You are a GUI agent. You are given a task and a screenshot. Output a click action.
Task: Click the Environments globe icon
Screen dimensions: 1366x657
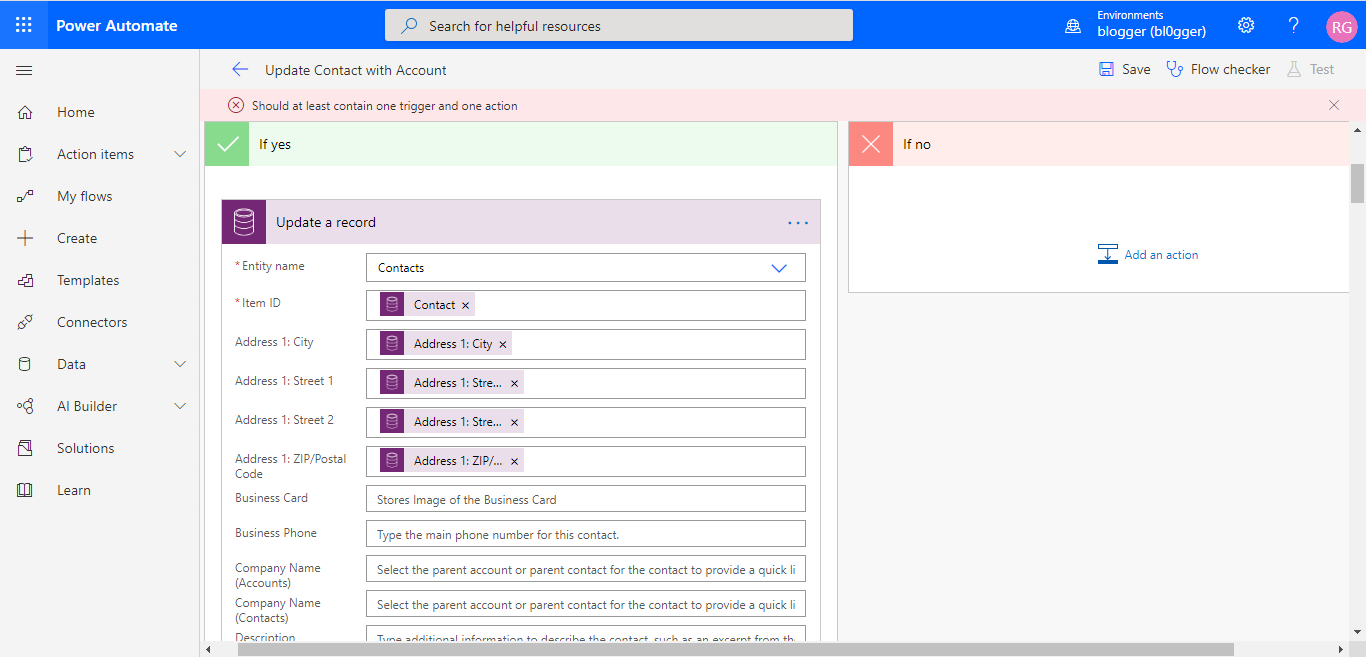click(1073, 25)
